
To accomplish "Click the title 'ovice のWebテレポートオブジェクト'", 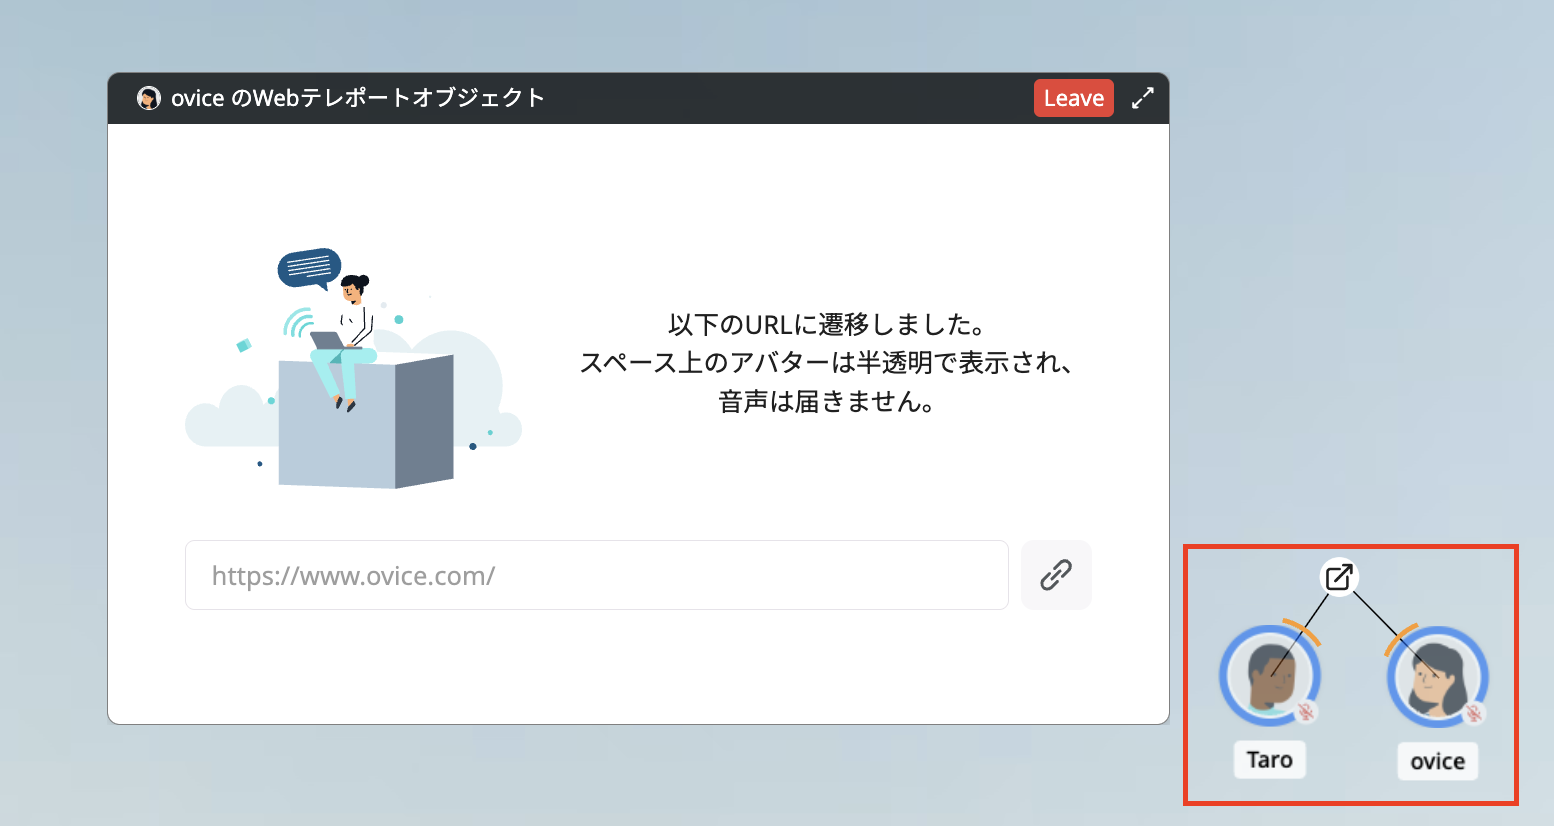I will (358, 98).
